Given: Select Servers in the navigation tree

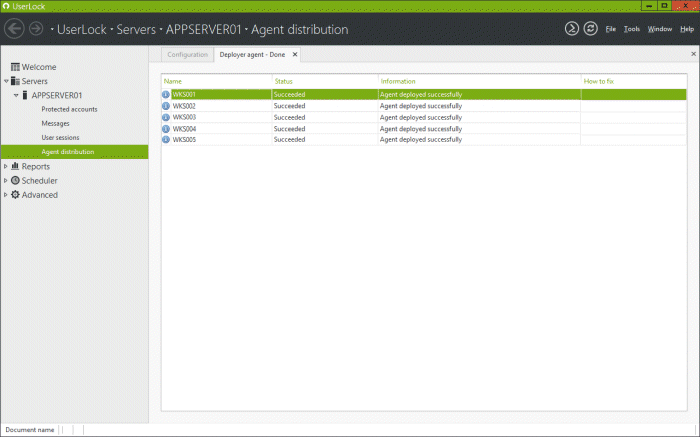Looking at the screenshot, I should [x=34, y=81].
